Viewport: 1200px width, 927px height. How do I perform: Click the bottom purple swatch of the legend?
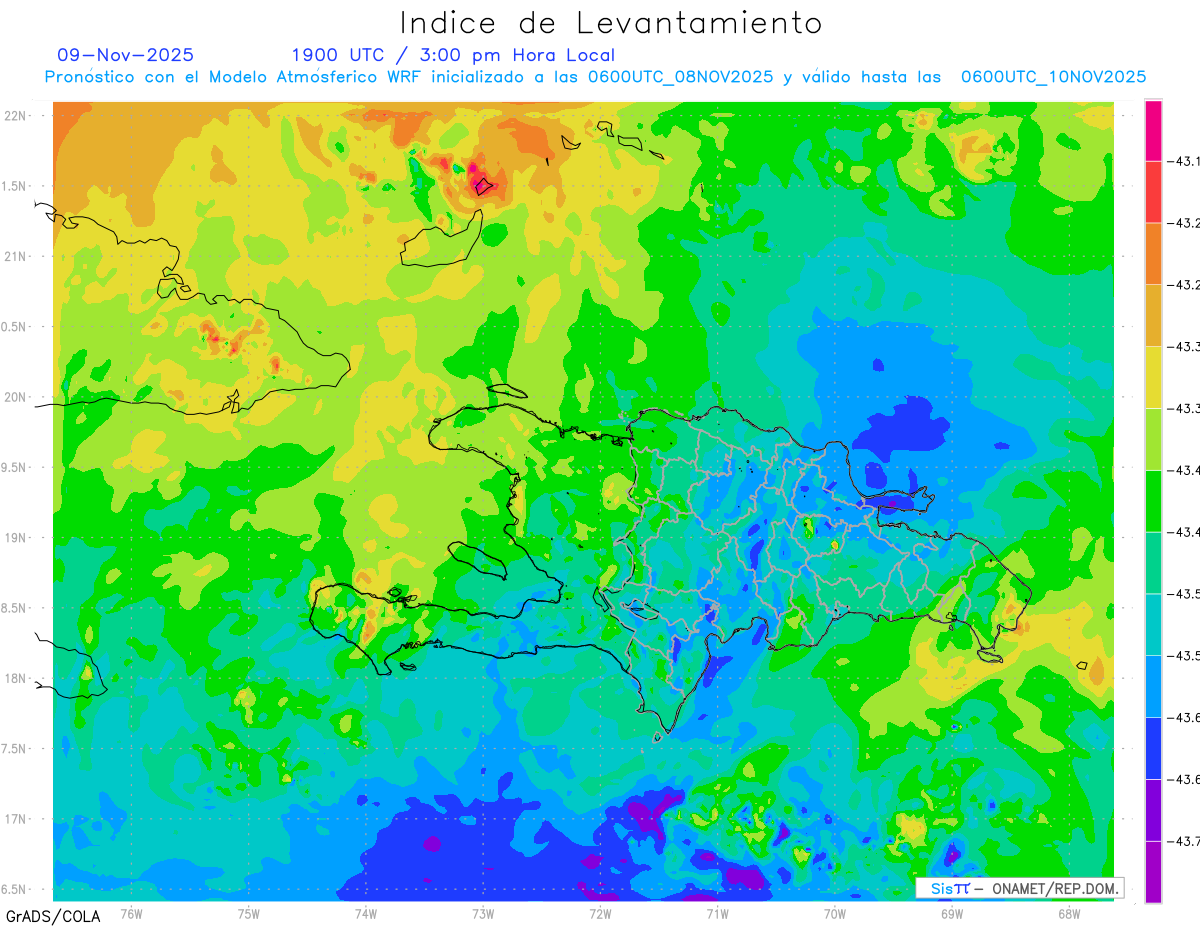[1153, 871]
